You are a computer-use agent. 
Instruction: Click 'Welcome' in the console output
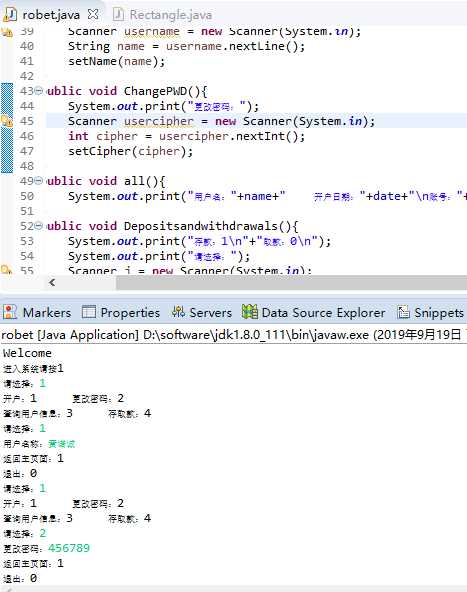tap(27, 353)
